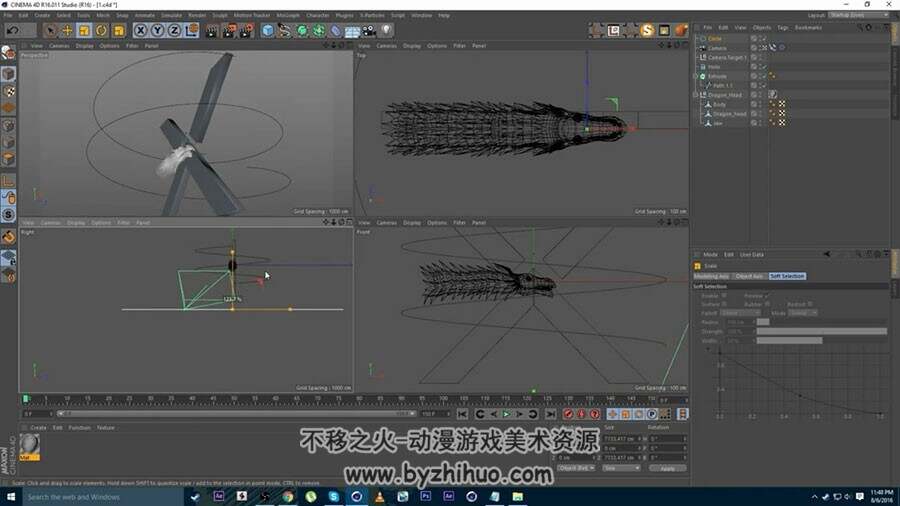
Task: Open the Tags menu in Object Manager
Action: 783,28
